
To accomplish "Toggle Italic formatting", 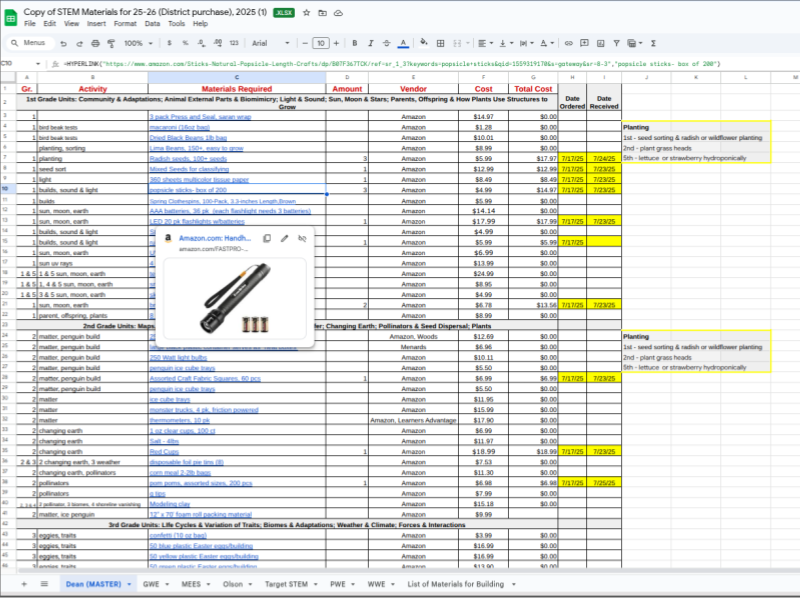I will click(370, 43).
